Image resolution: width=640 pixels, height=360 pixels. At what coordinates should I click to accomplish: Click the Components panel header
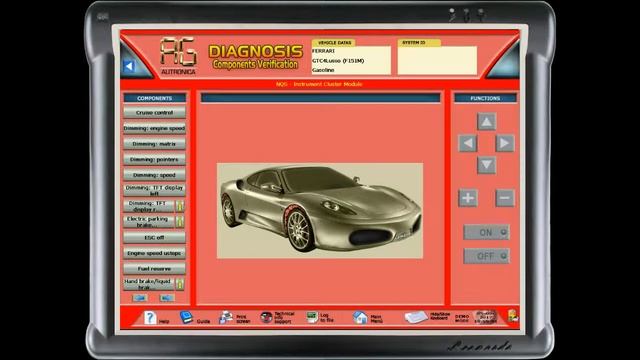155,98
